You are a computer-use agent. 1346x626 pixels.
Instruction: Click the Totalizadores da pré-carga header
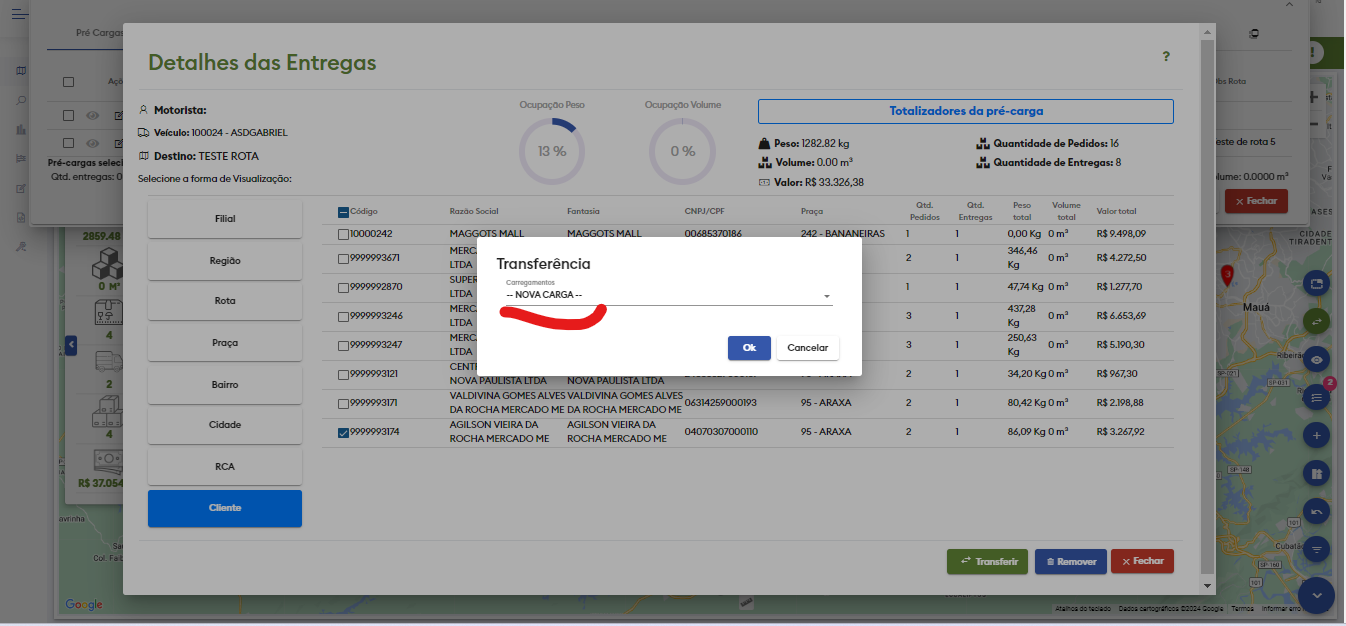(965, 111)
